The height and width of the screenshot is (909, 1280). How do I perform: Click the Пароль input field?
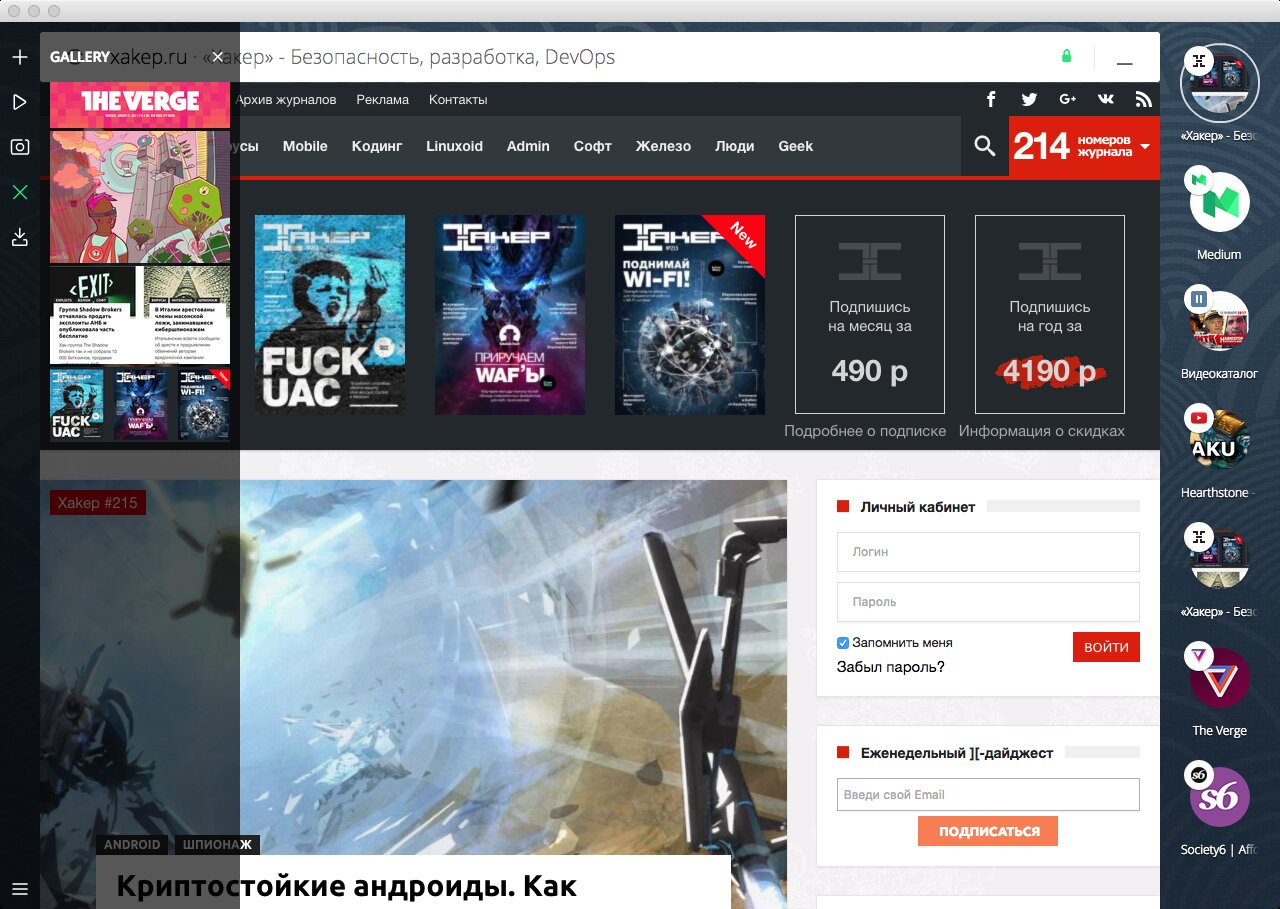pyautogui.click(x=988, y=602)
